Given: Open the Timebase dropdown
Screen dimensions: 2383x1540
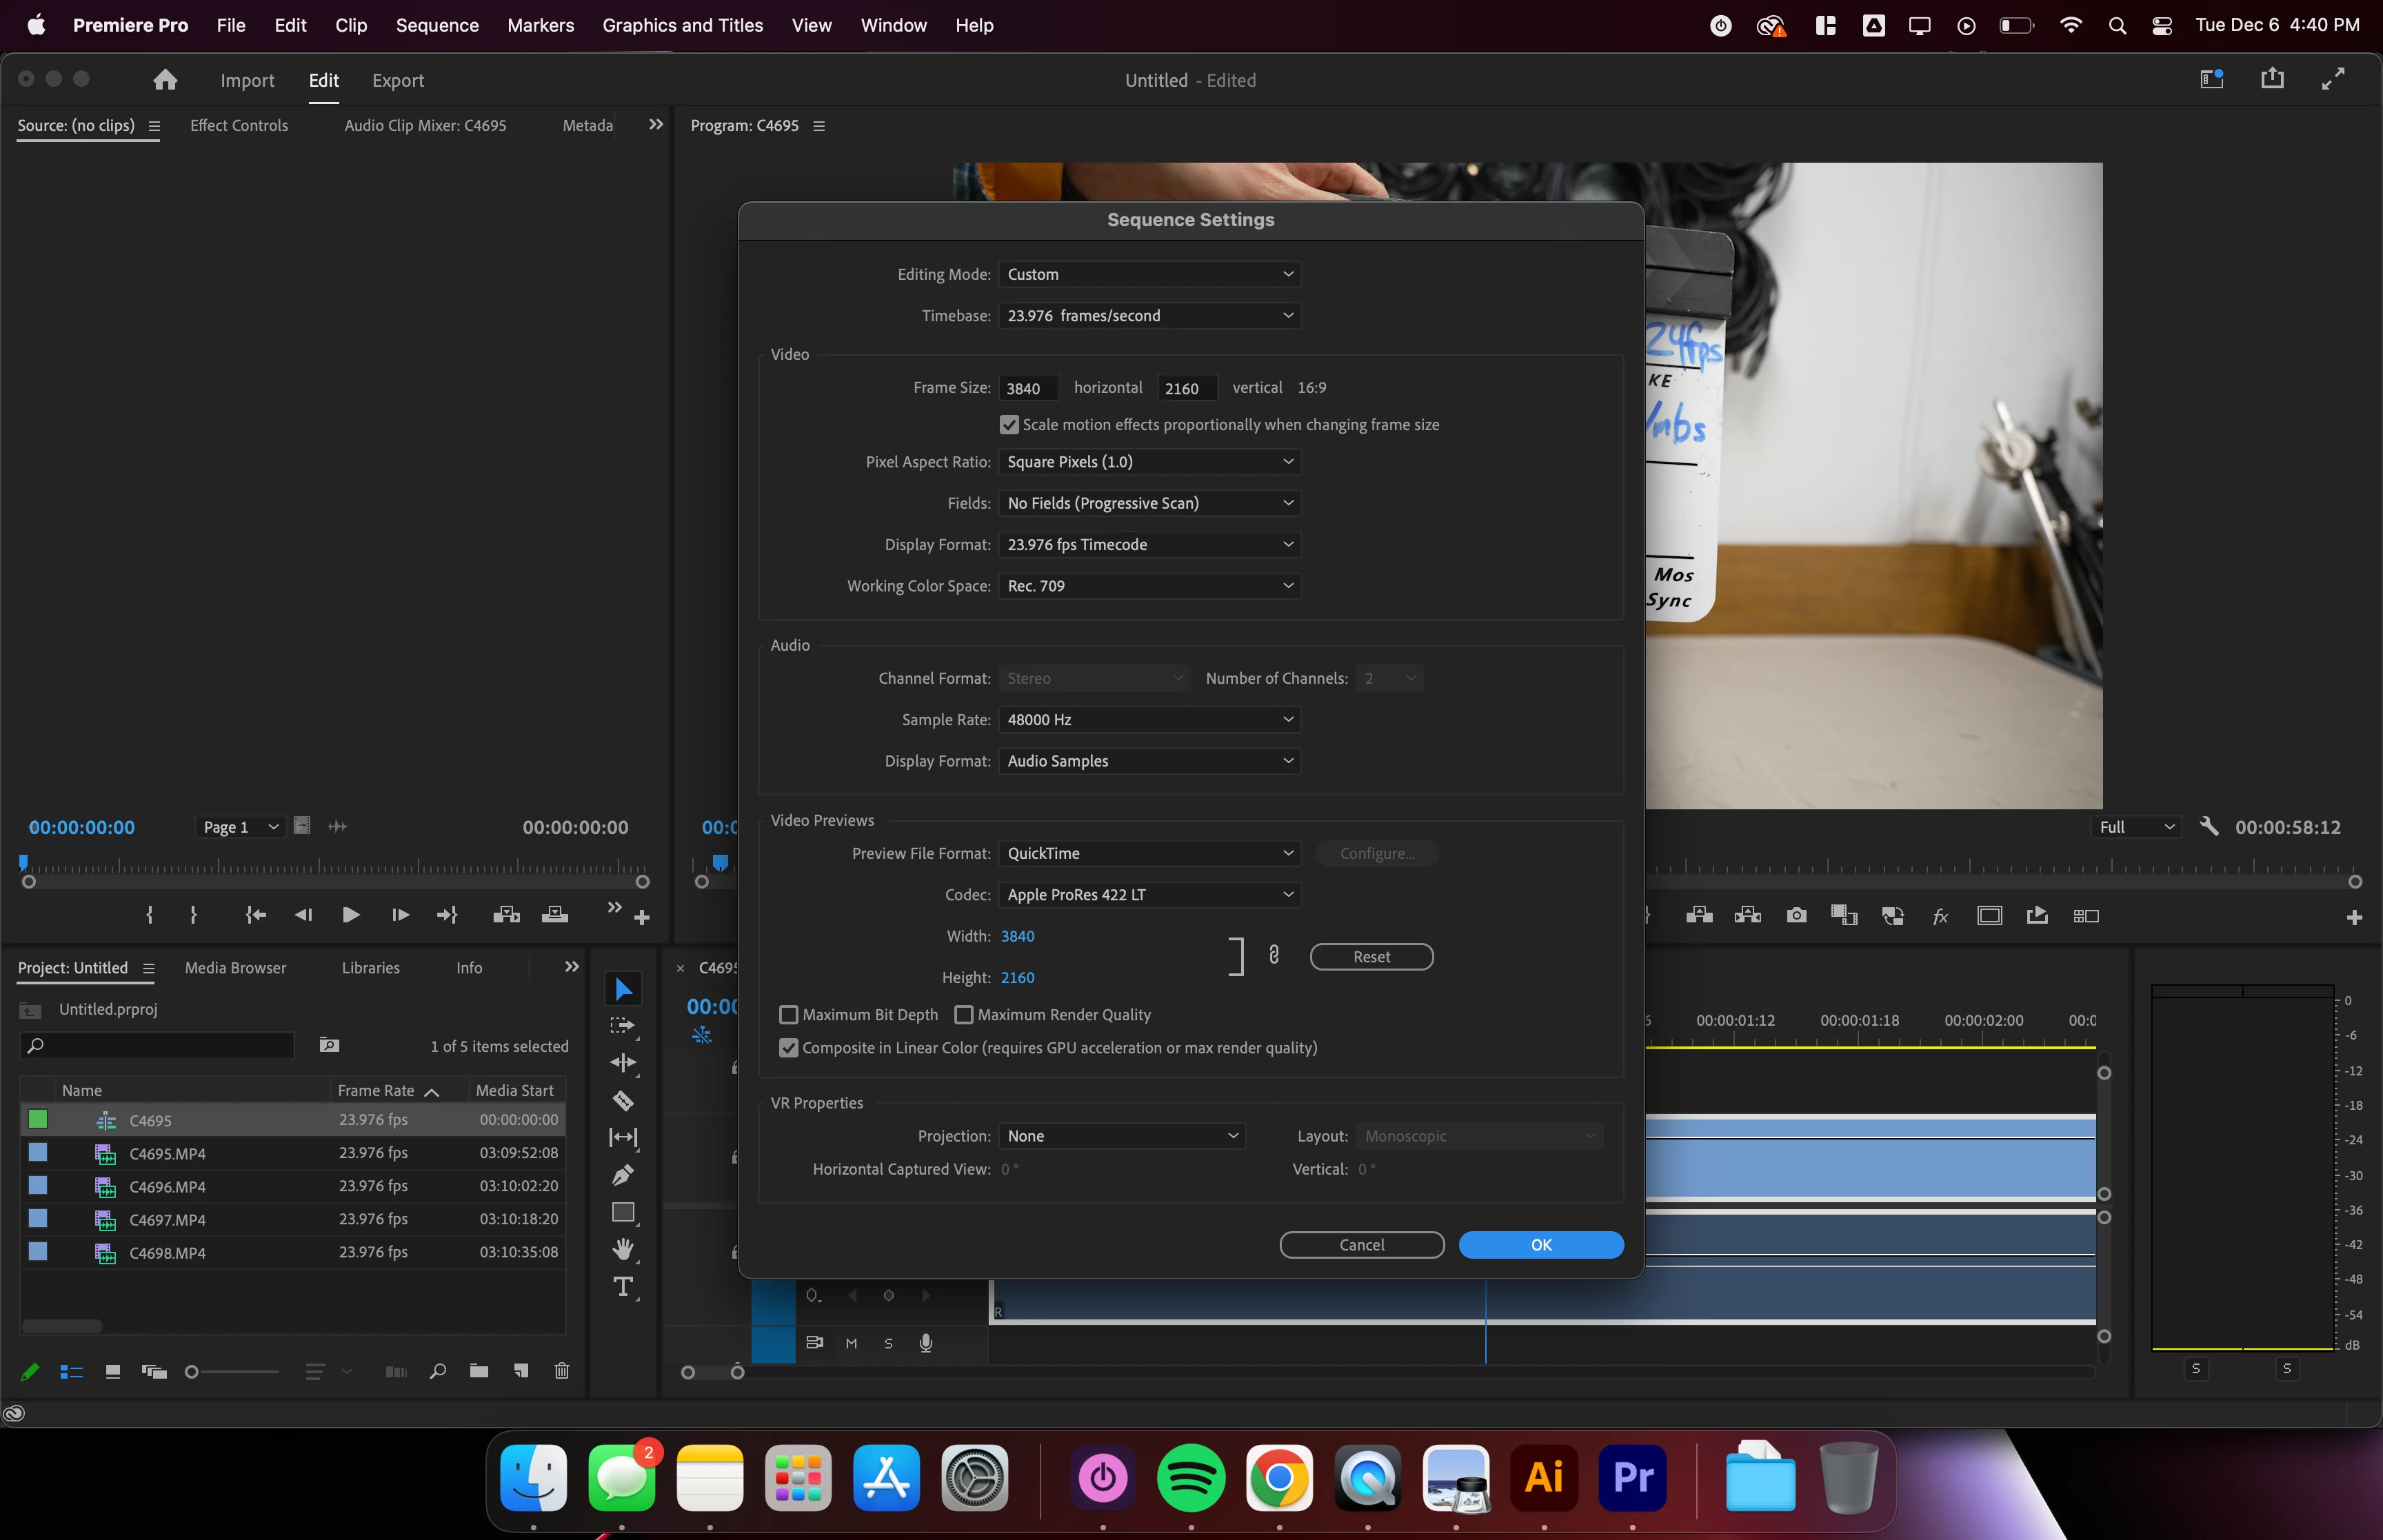Looking at the screenshot, I should (x=1149, y=315).
